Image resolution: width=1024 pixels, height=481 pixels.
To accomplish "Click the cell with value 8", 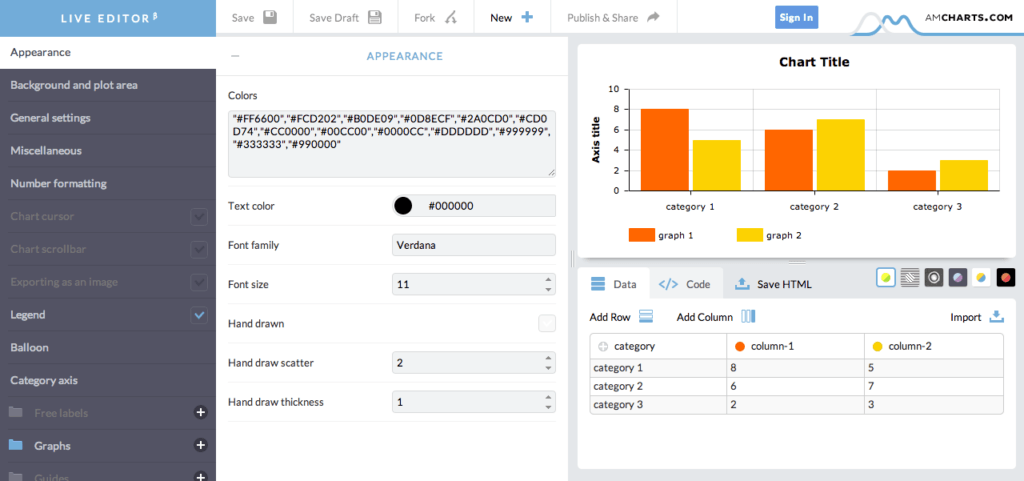I will point(795,367).
